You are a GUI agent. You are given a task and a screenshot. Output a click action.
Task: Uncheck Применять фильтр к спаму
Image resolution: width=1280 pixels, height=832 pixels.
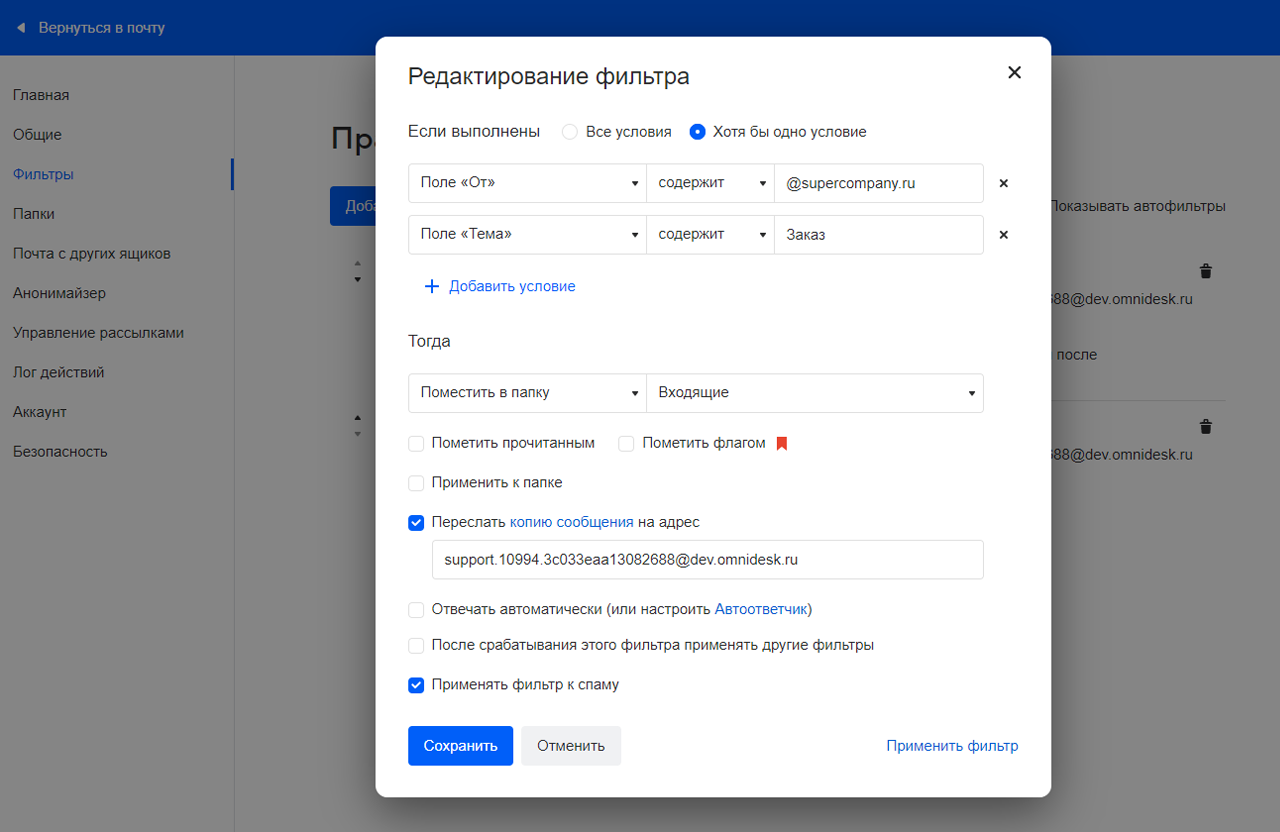tap(416, 685)
